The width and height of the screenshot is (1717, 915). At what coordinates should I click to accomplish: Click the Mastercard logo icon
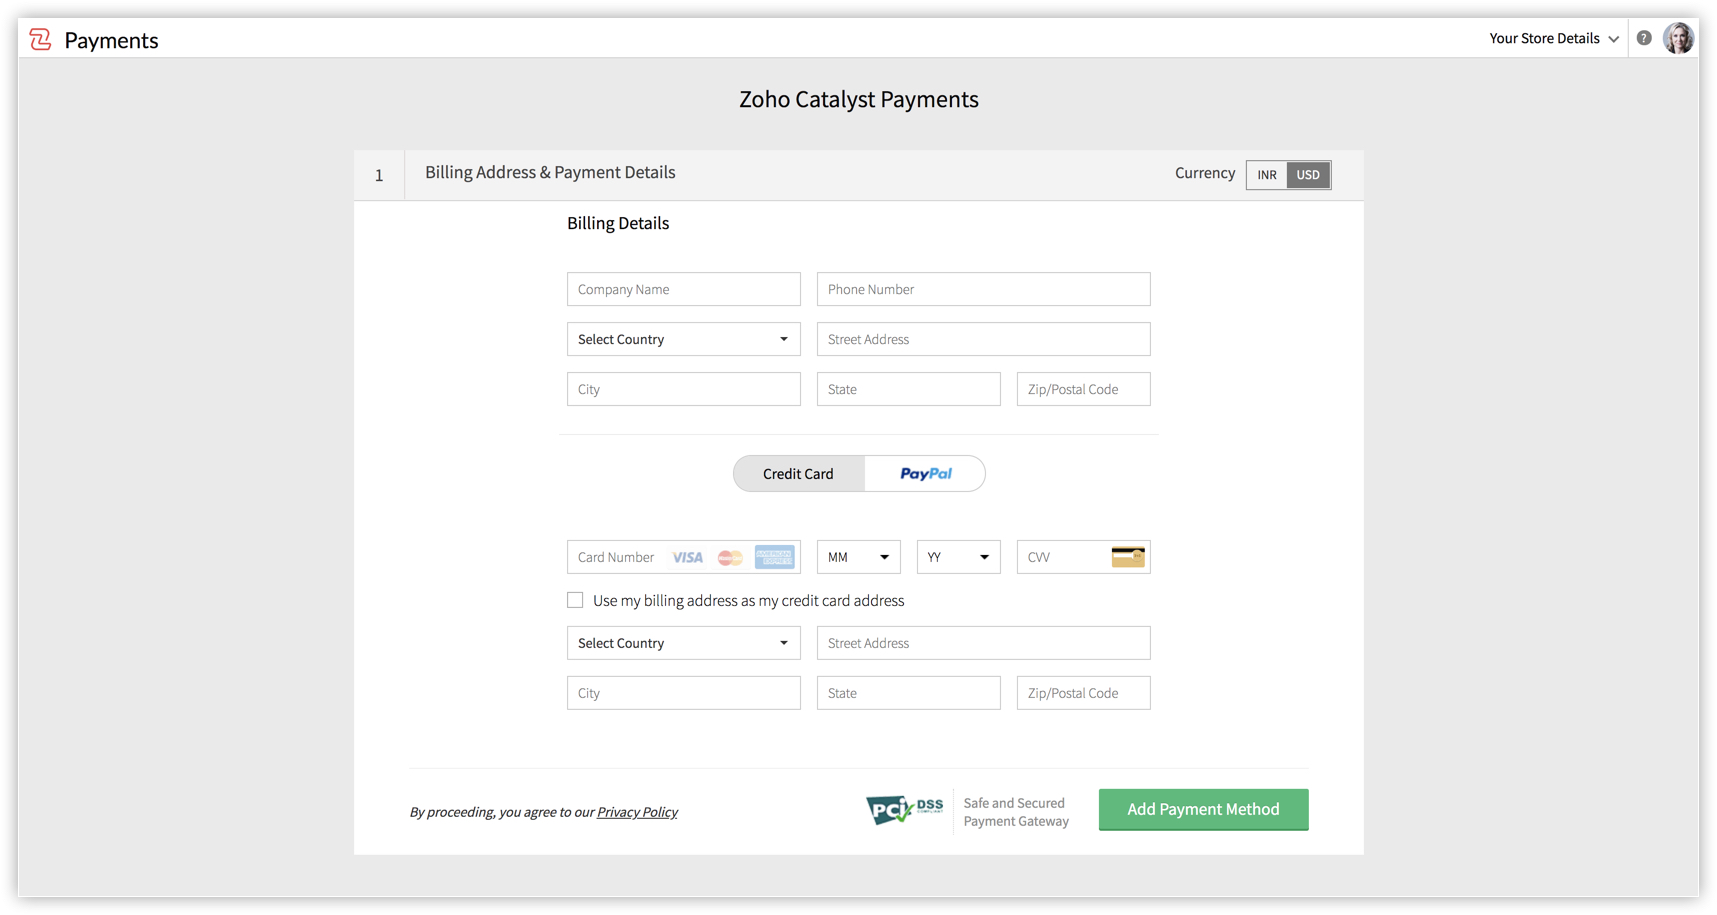tap(730, 557)
